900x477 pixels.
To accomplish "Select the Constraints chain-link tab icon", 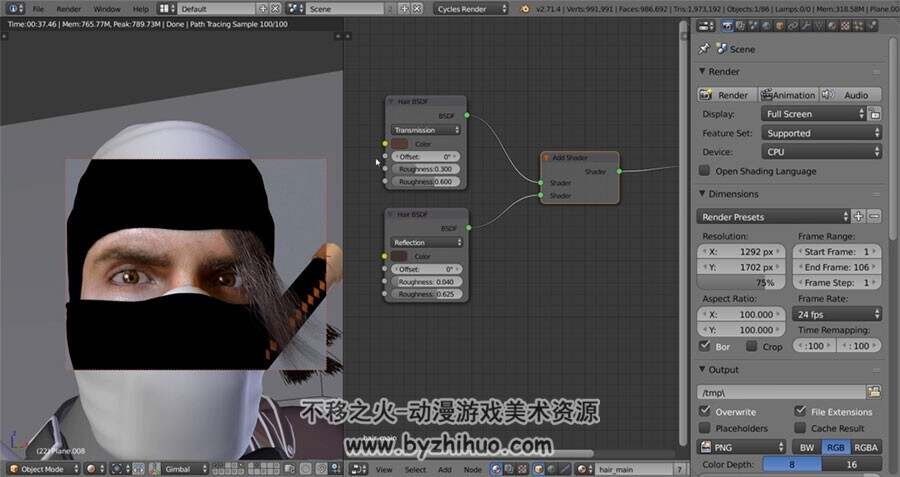I will click(x=793, y=26).
